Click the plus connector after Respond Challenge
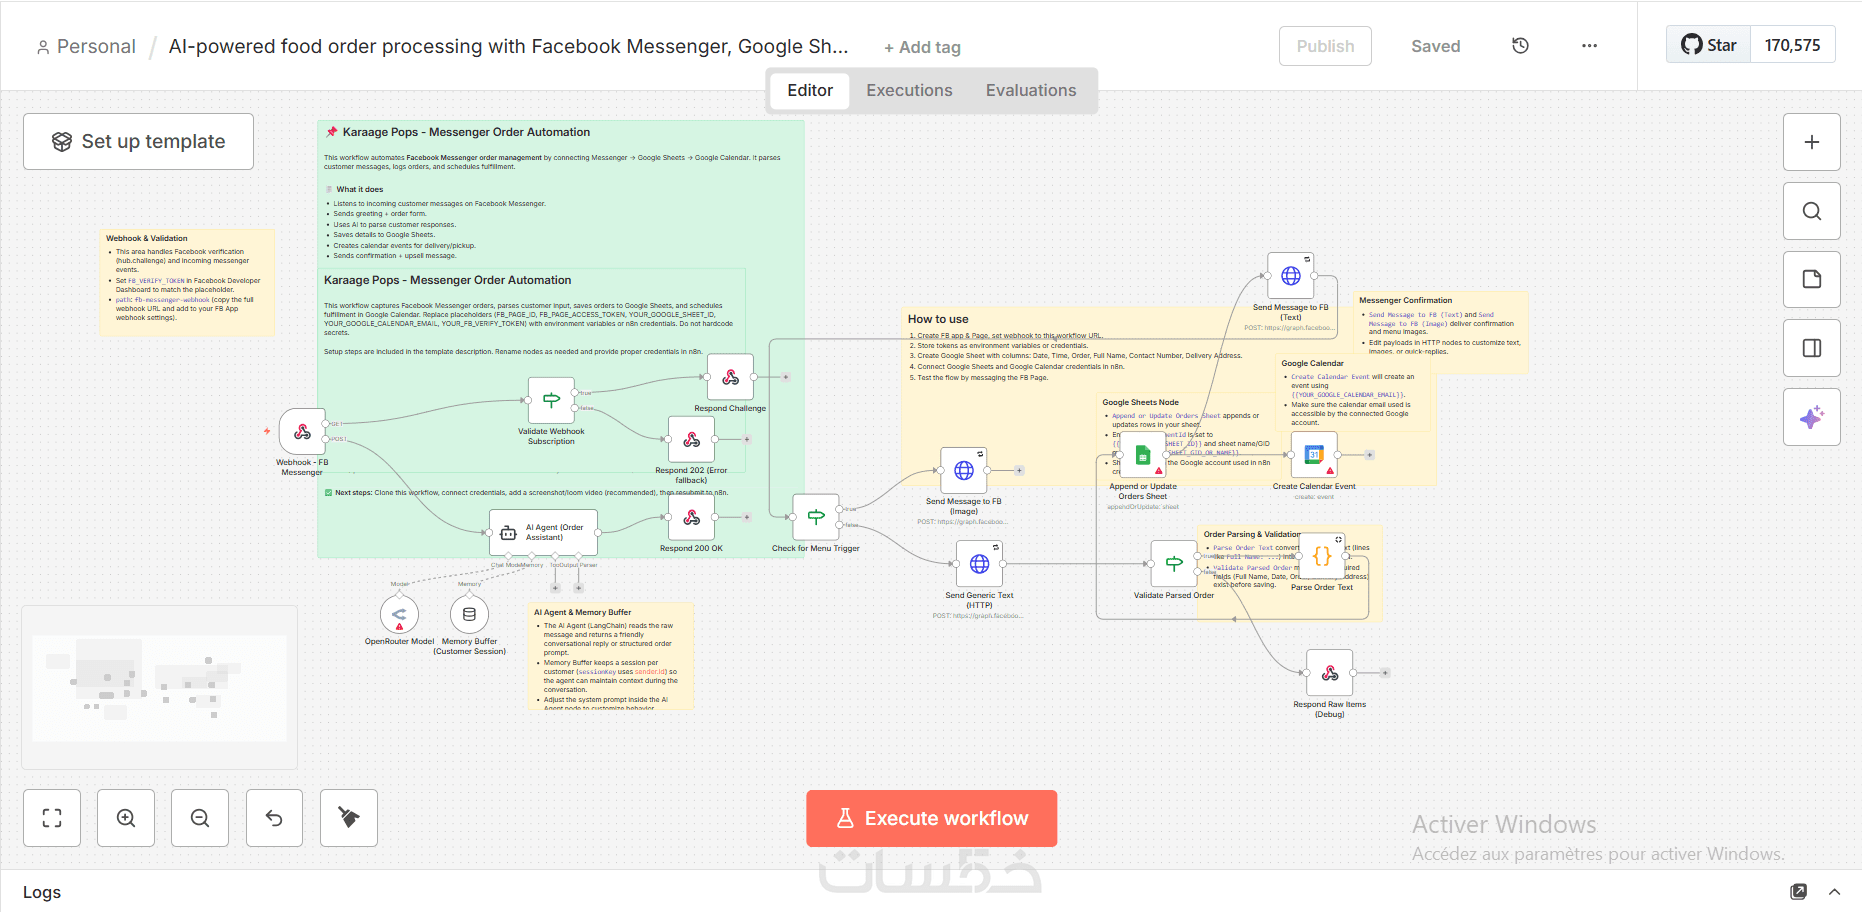1862x912 pixels. (786, 377)
